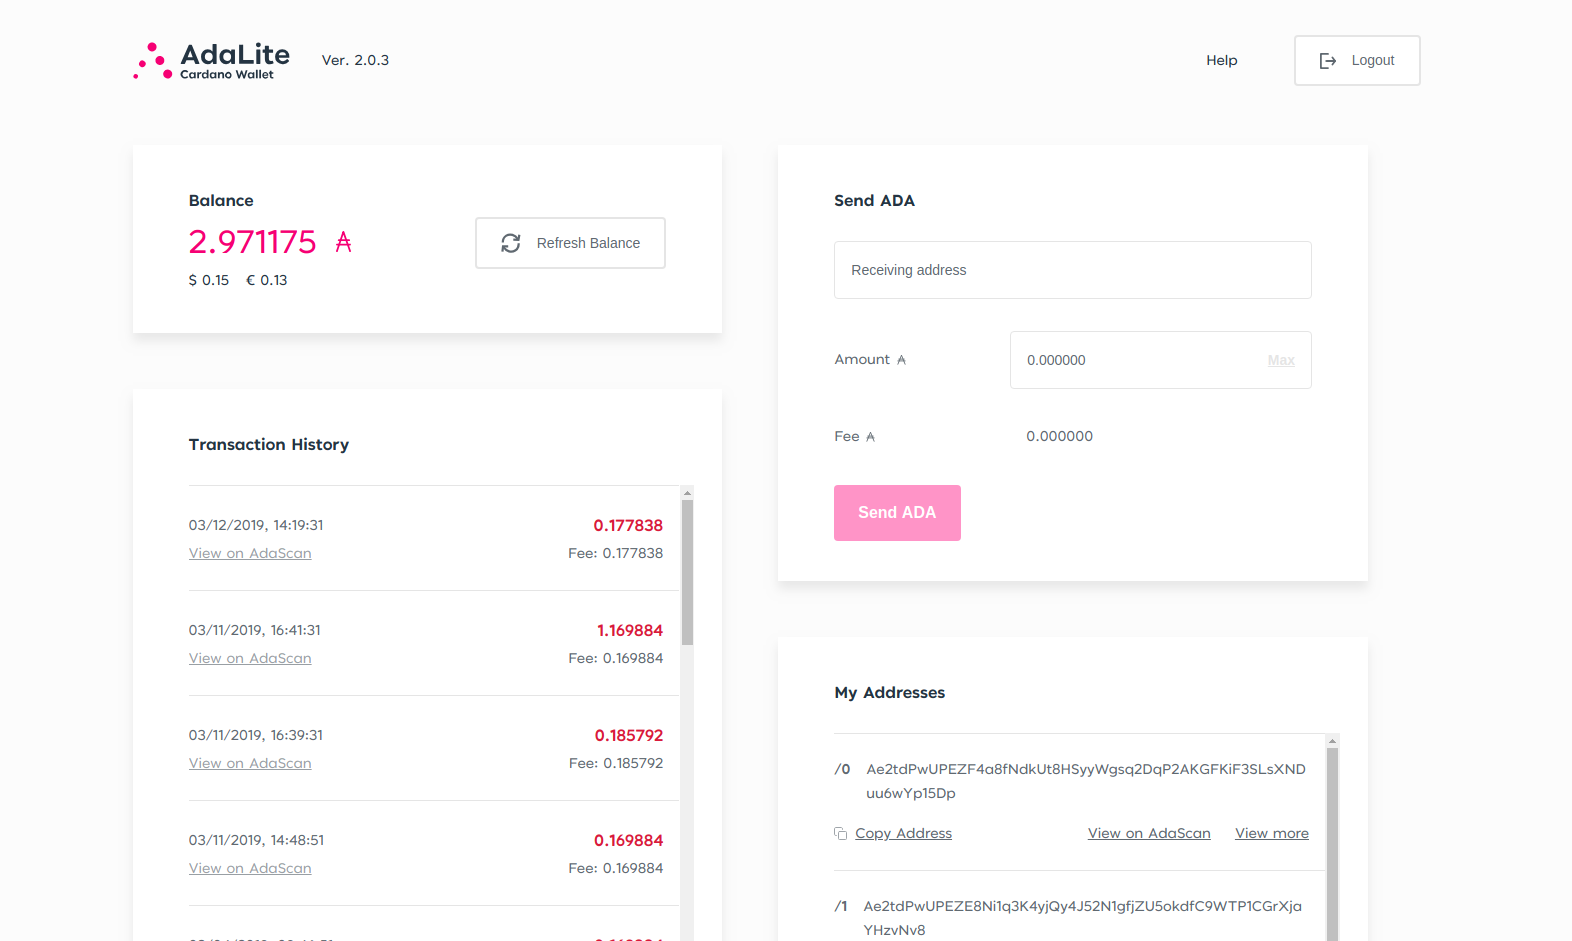This screenshot has width=1572, height=941.
Task: Open View on AdaScan for 14:19:31 transaction
Action: (x=250, y=553)
